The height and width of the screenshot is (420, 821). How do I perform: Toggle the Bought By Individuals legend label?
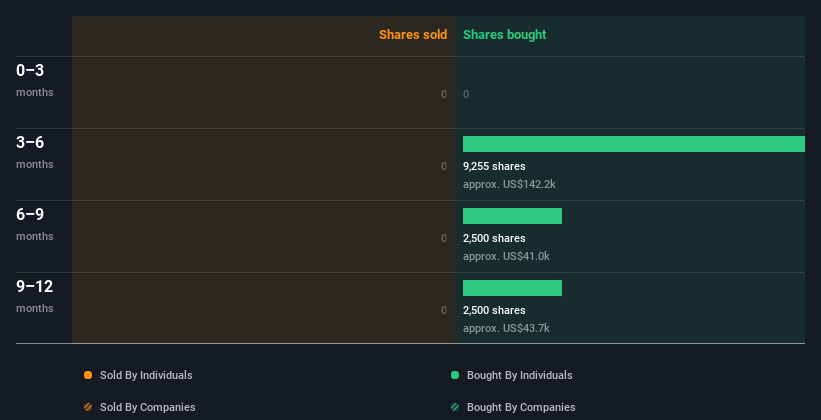[519, 375]
